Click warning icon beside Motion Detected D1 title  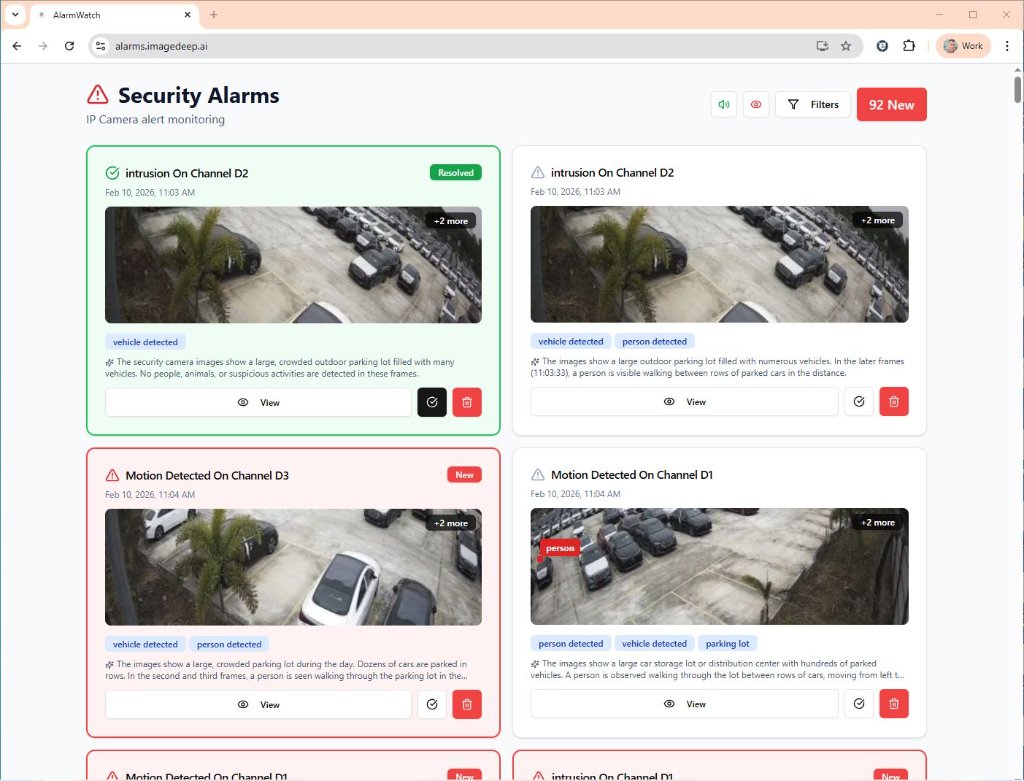537,475
